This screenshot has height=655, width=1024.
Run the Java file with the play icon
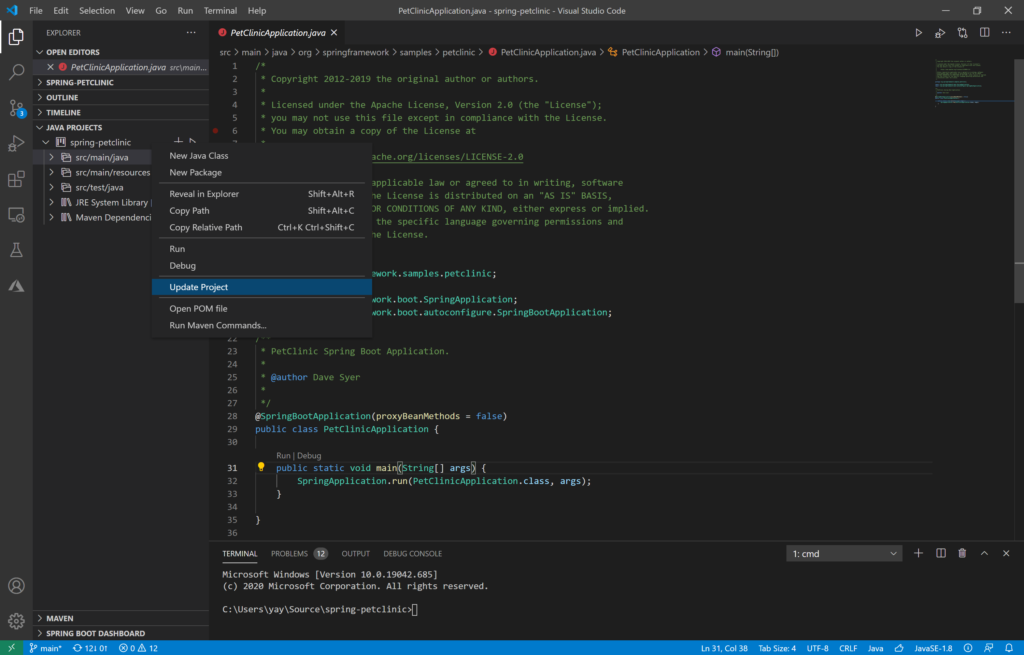[x=918, y=31]
